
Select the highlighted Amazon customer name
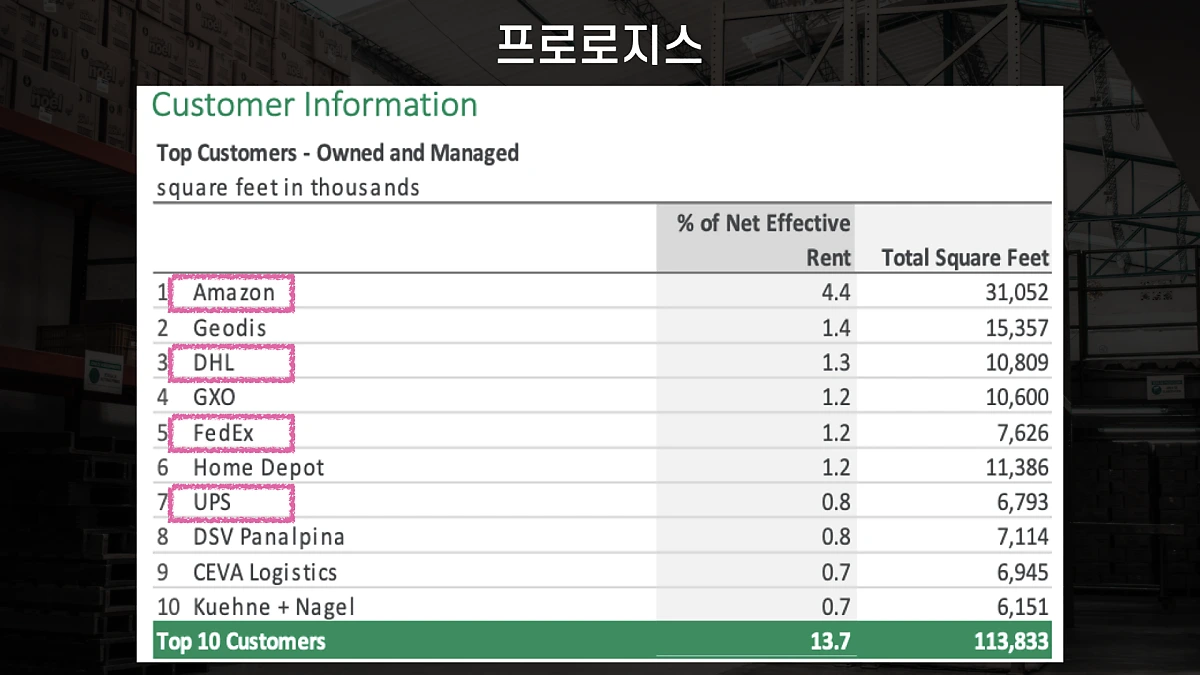tap(231, 293)
